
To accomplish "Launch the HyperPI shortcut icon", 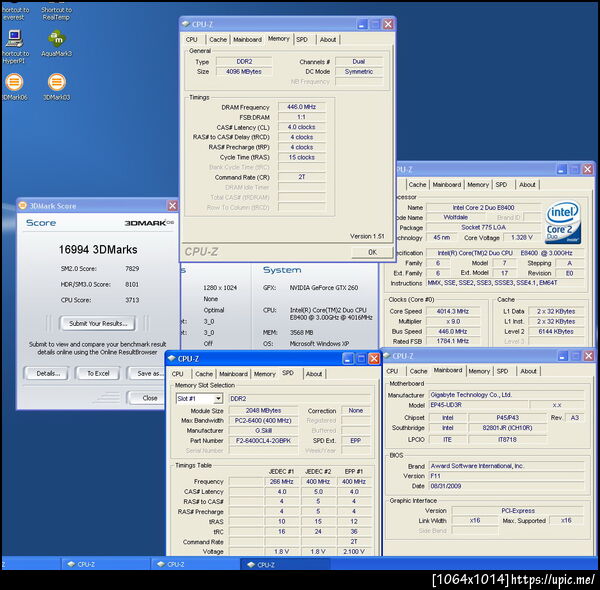I will click(x=15, y=38).
